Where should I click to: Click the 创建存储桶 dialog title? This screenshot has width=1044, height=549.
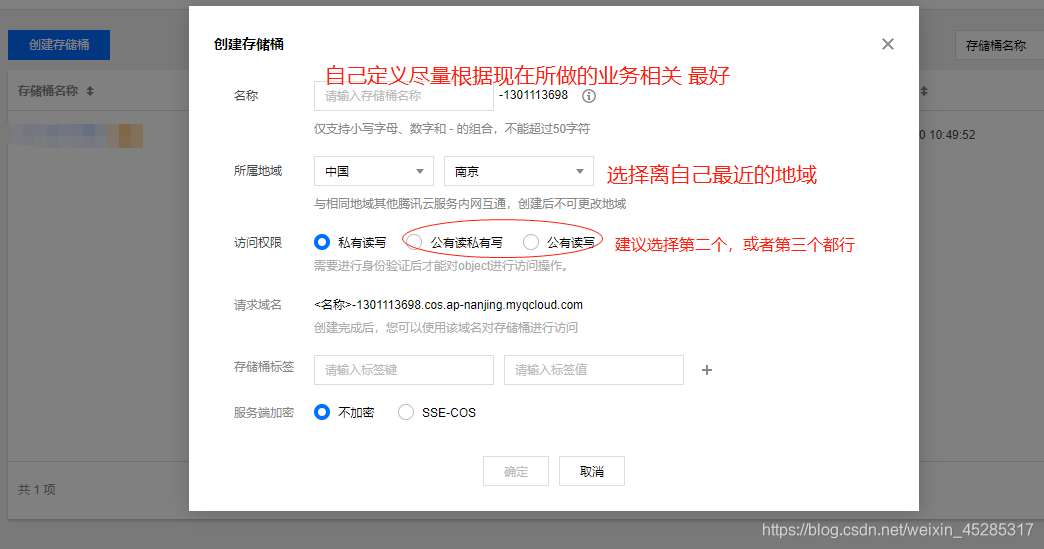(x=249, y=45)
